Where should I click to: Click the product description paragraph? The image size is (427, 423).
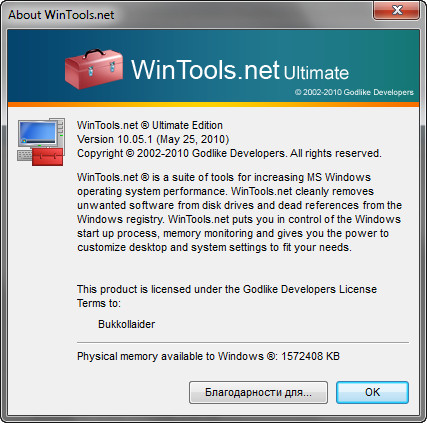click(x=239, y=212)
